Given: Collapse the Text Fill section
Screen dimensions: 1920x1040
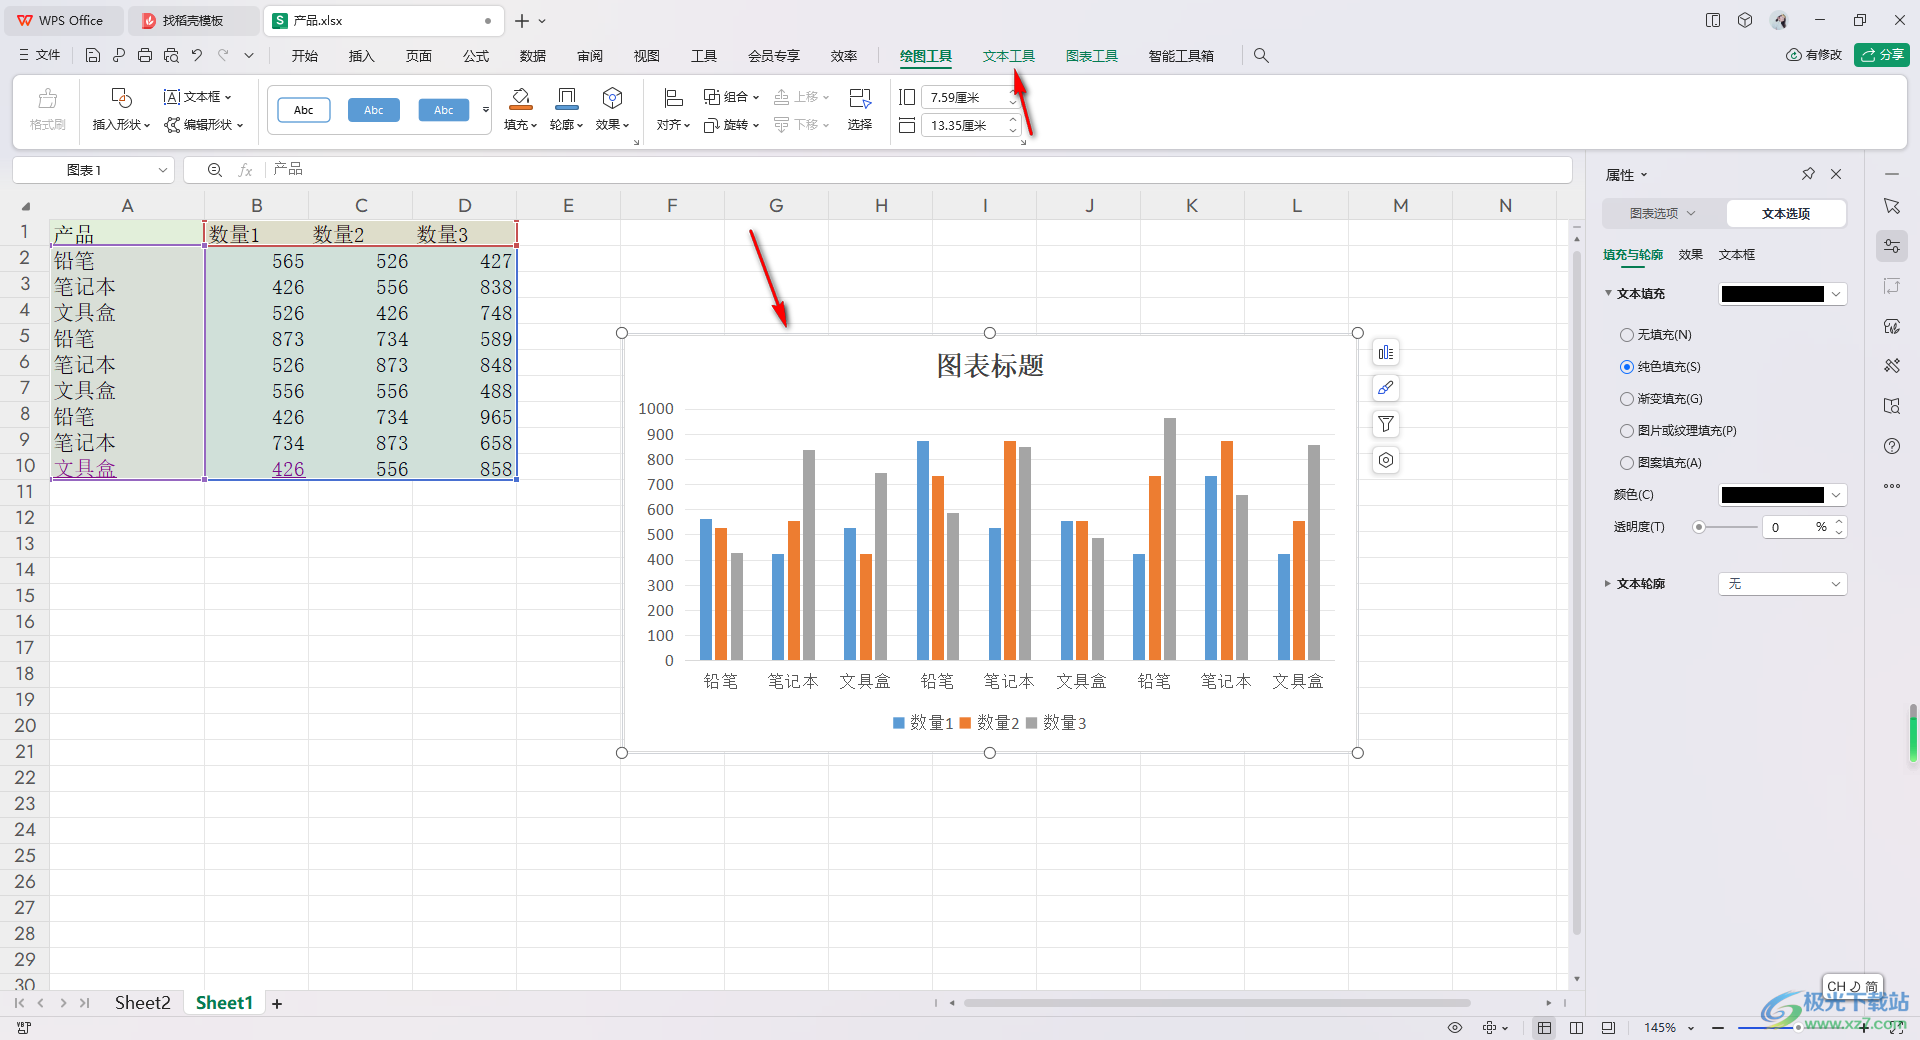Looking at the screenshot, I should (x=1607, y=294).
